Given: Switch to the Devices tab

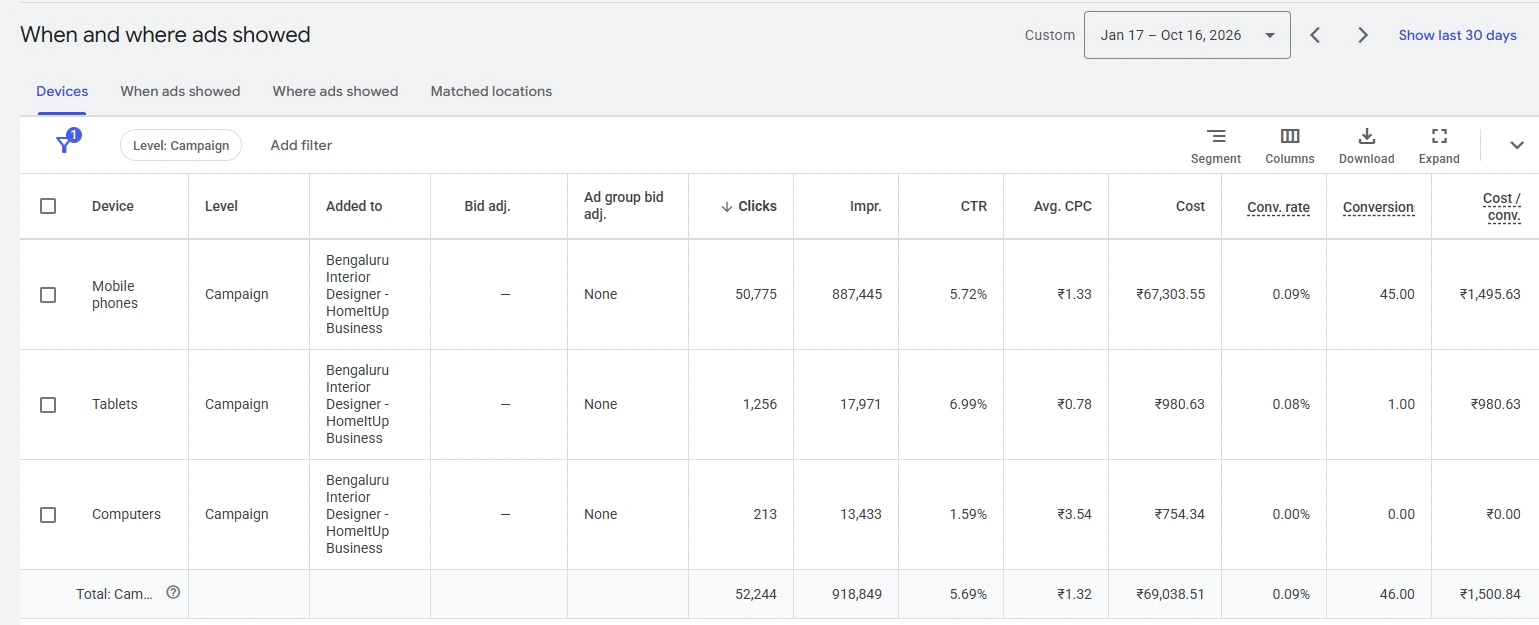Looking at the screenshot, I should pyautogui.click(x=62, y=91).
